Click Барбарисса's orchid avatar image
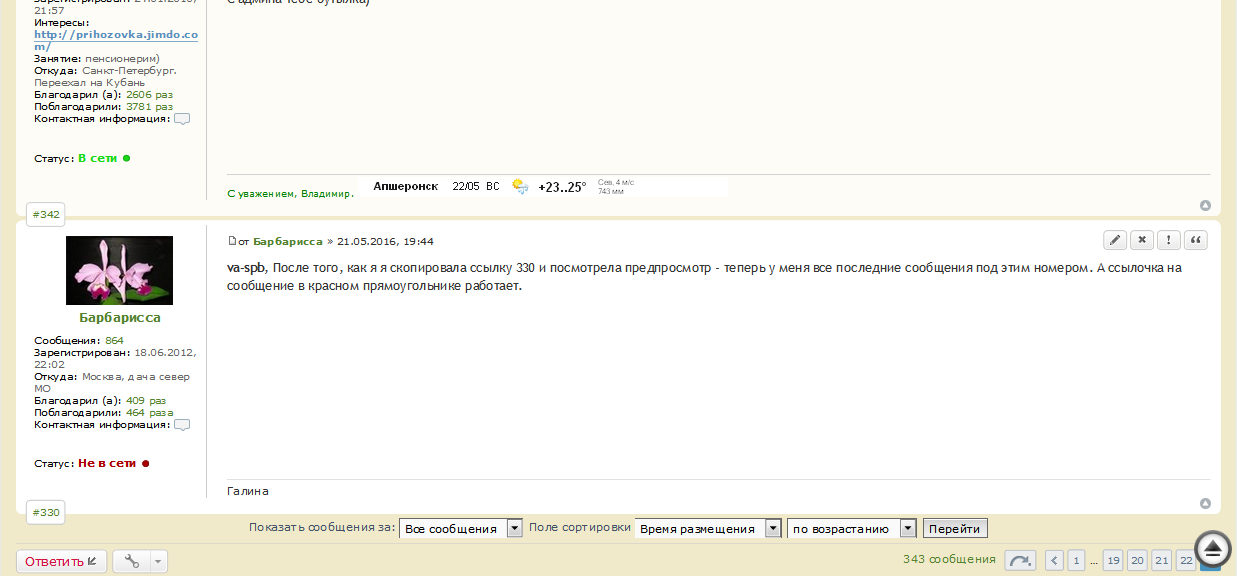Viewport: 1237px width, 576px height. [119, 270]
